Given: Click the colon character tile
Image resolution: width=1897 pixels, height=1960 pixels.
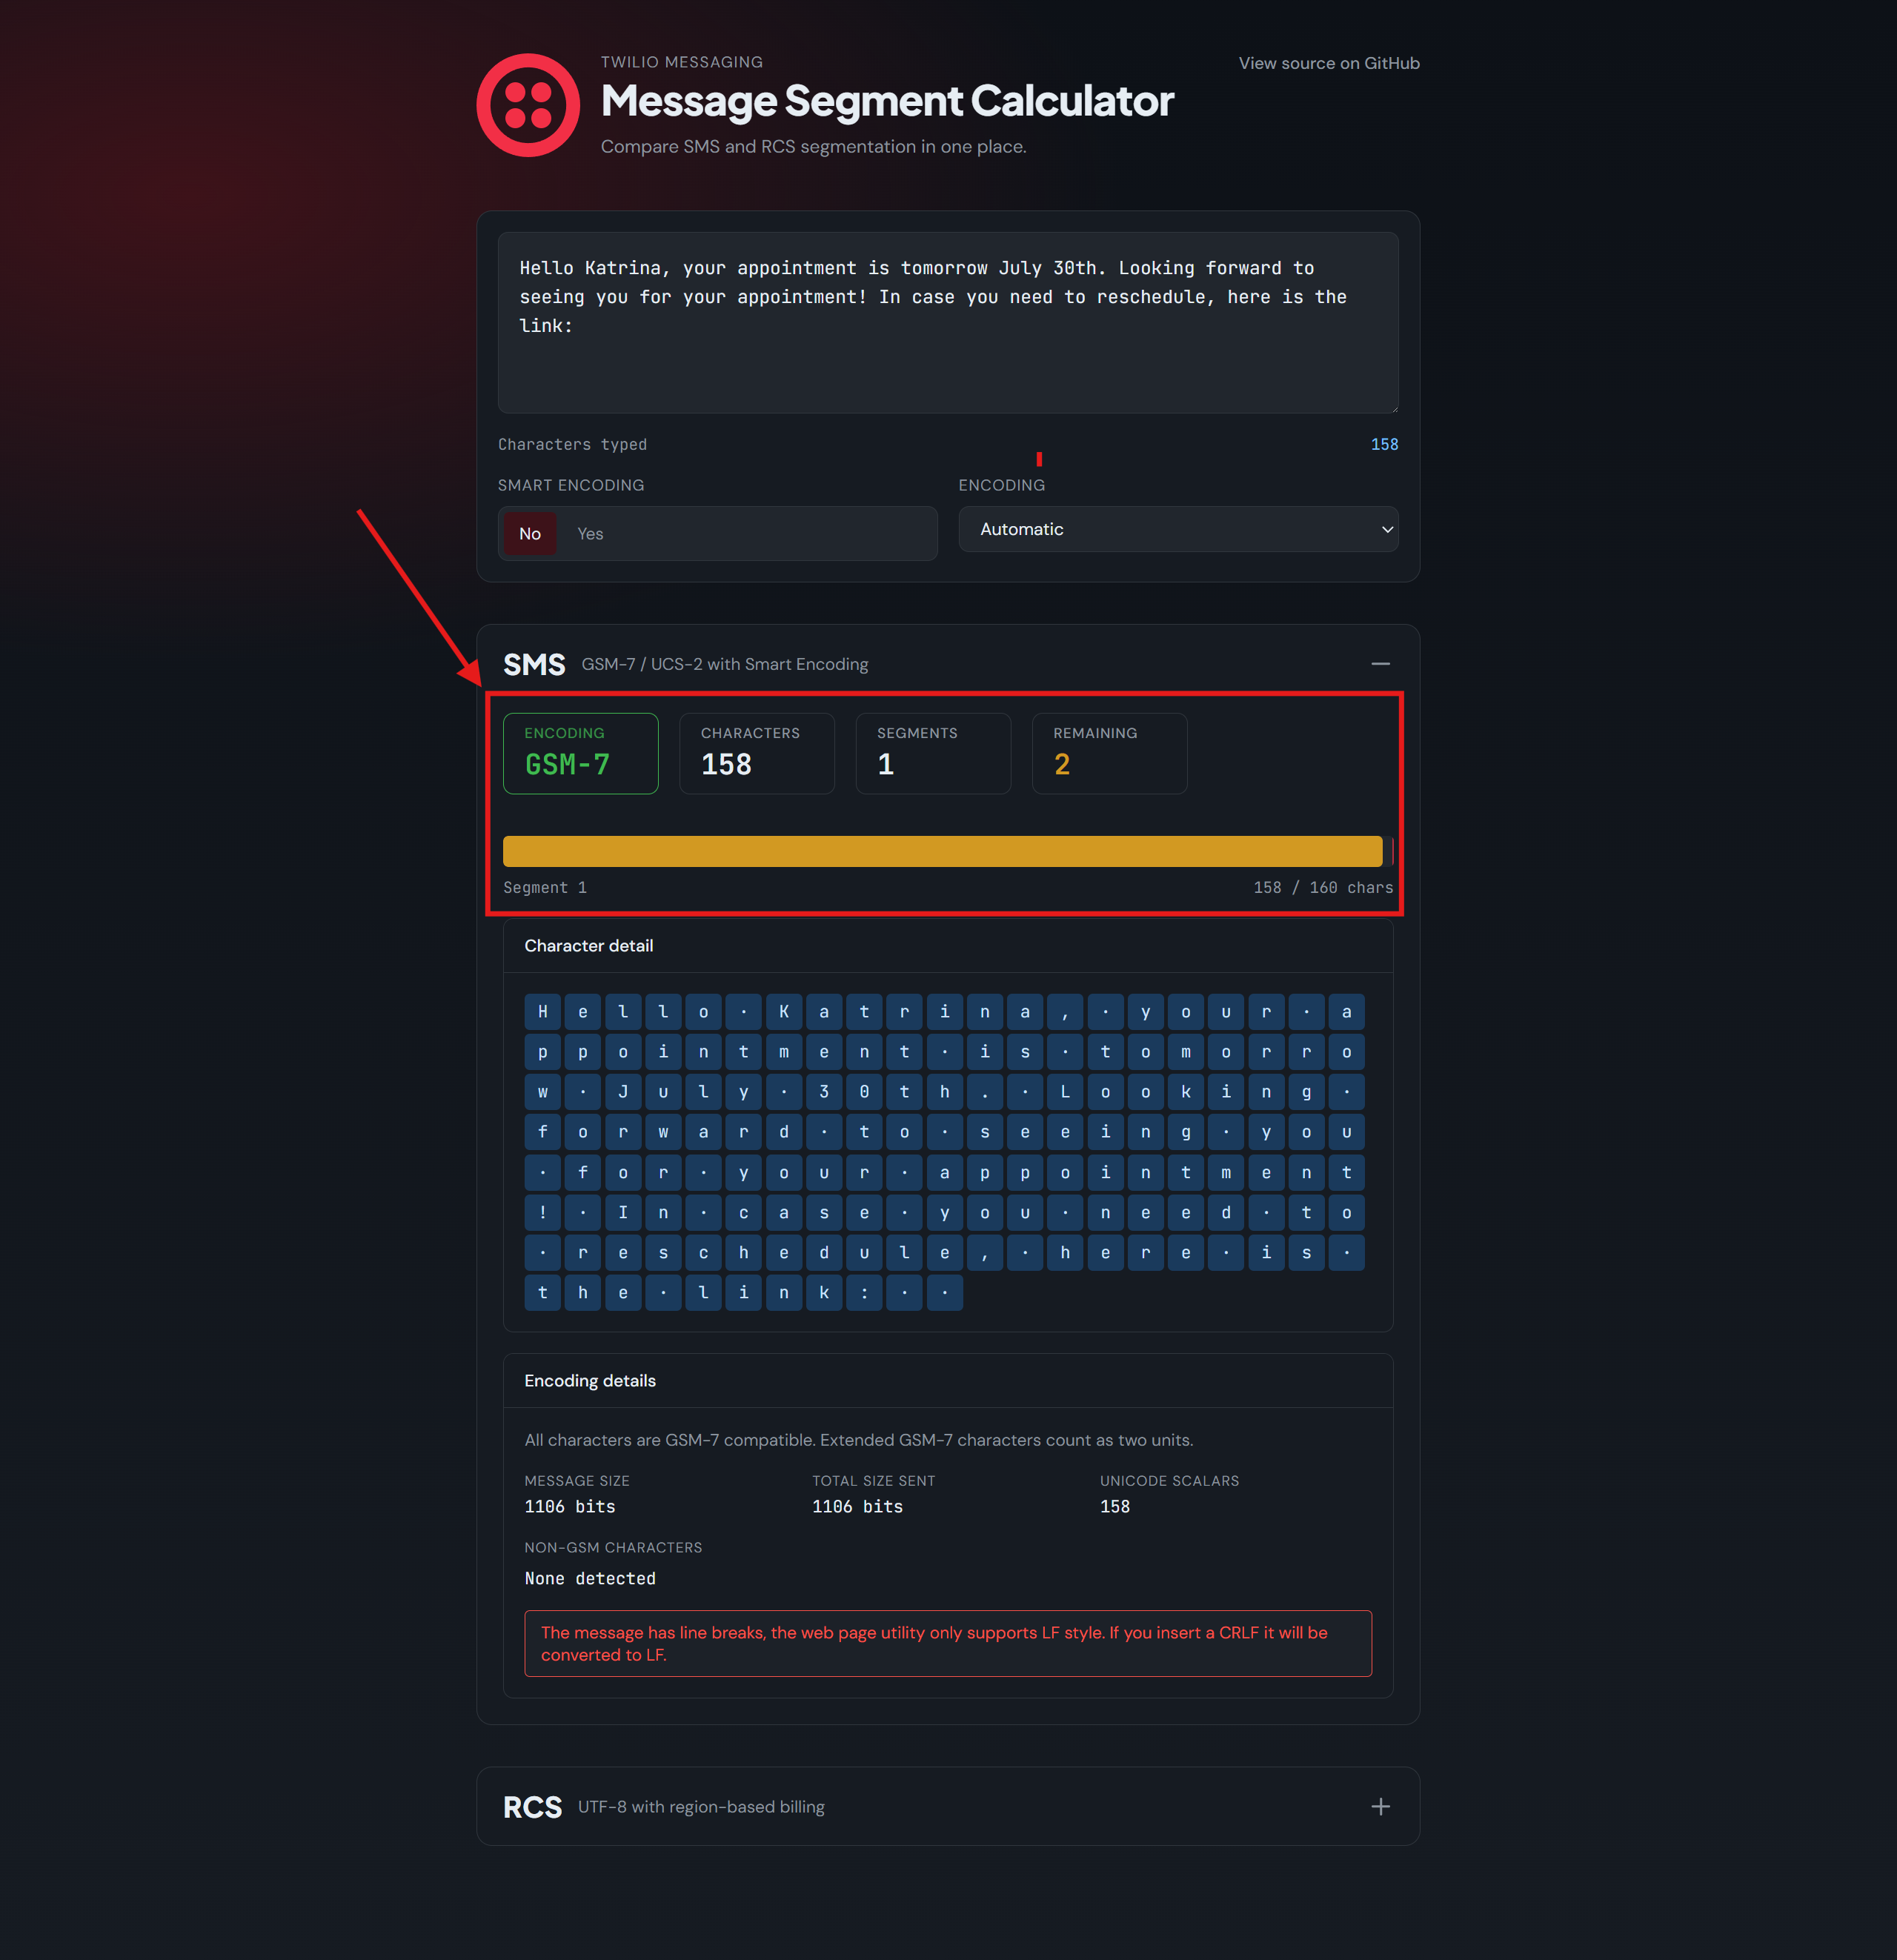Looking at the screenshot, I should (864, 1293).
